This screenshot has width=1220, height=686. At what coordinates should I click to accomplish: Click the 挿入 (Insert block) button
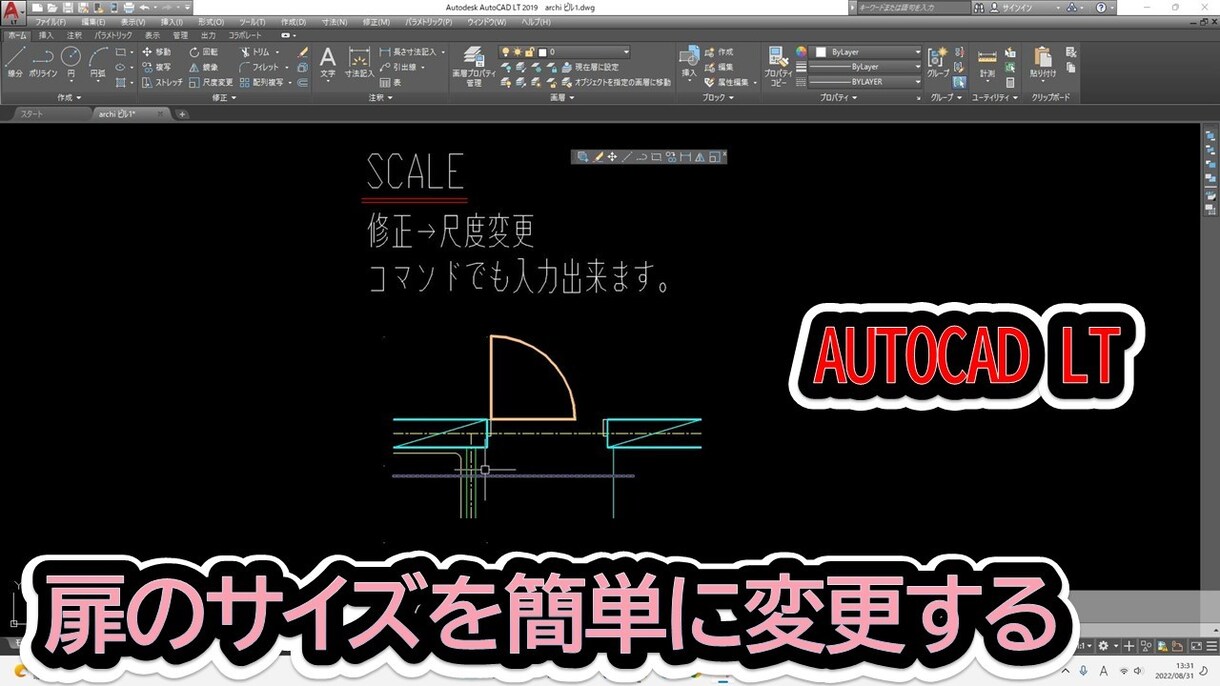coord(688,62)
